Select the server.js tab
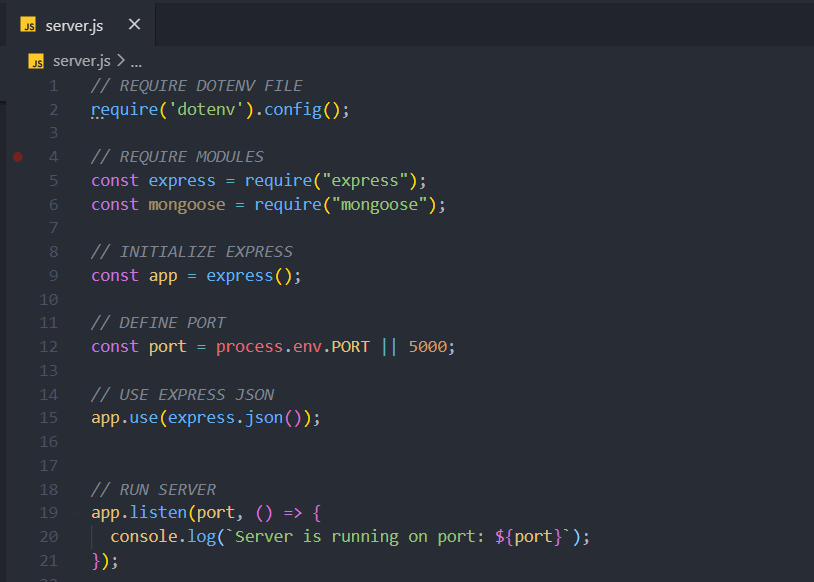The width and height of the screenshot is (814, 582). pyautogui.click(x=74, y=25)
